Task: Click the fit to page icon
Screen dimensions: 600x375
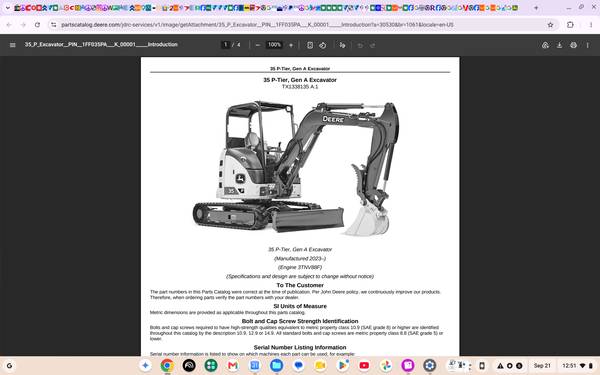Action: 310,45
